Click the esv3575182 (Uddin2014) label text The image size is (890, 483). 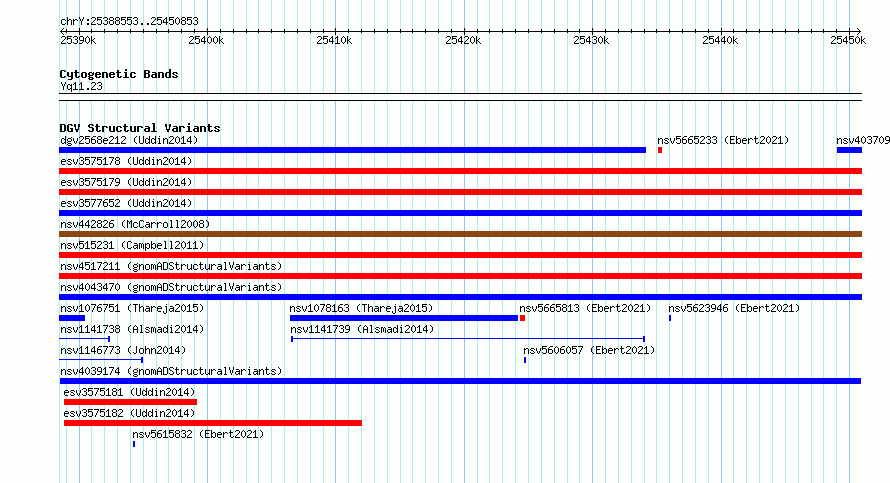[x=129, y=413]
